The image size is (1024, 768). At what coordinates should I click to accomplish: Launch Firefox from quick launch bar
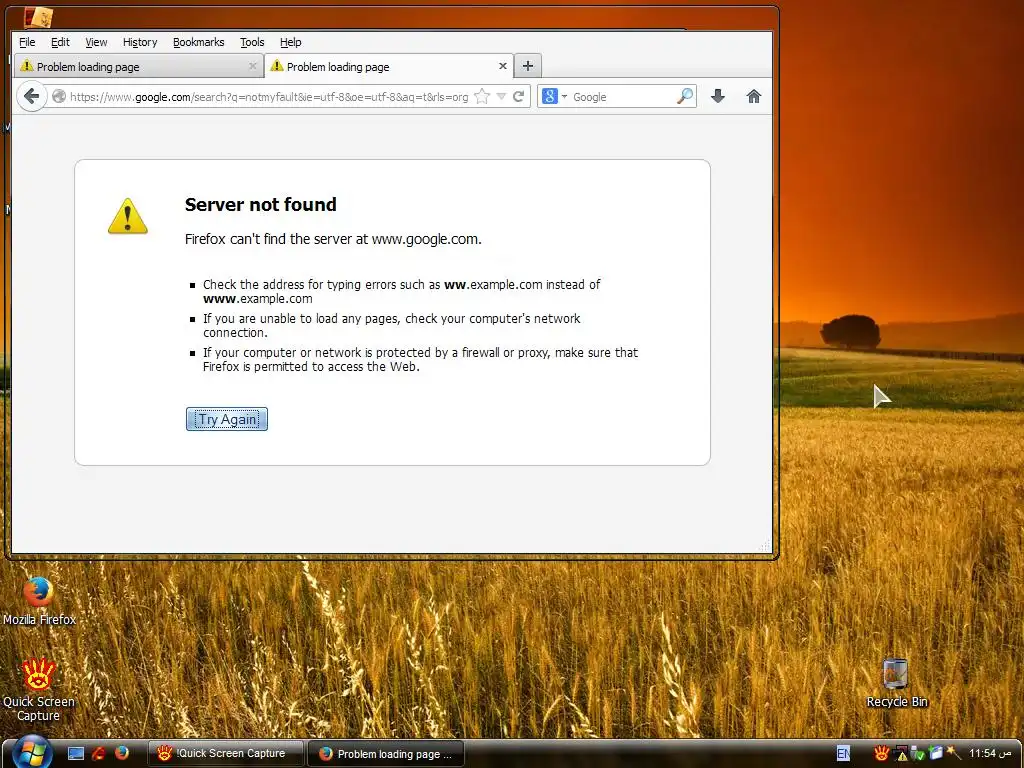[x=121, y=754]
